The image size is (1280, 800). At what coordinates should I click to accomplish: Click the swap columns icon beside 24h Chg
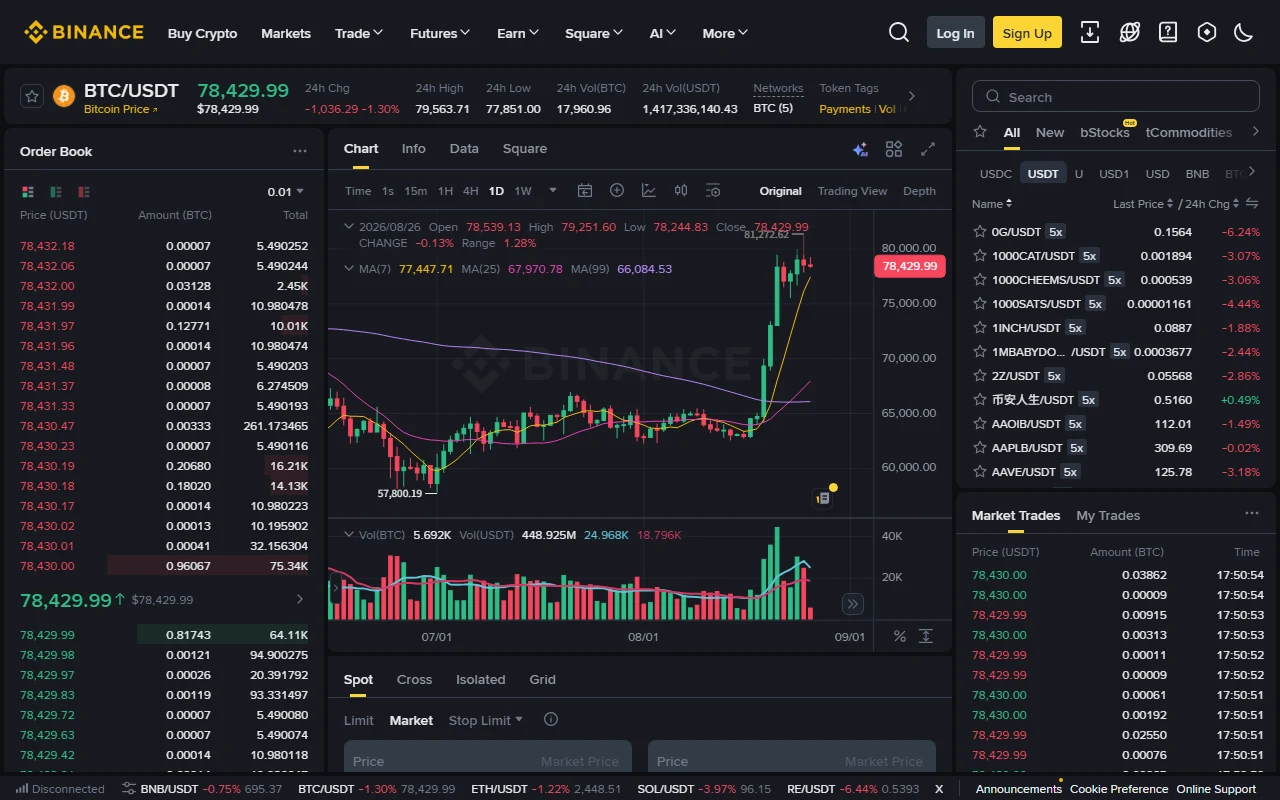tap(1250, 203)
